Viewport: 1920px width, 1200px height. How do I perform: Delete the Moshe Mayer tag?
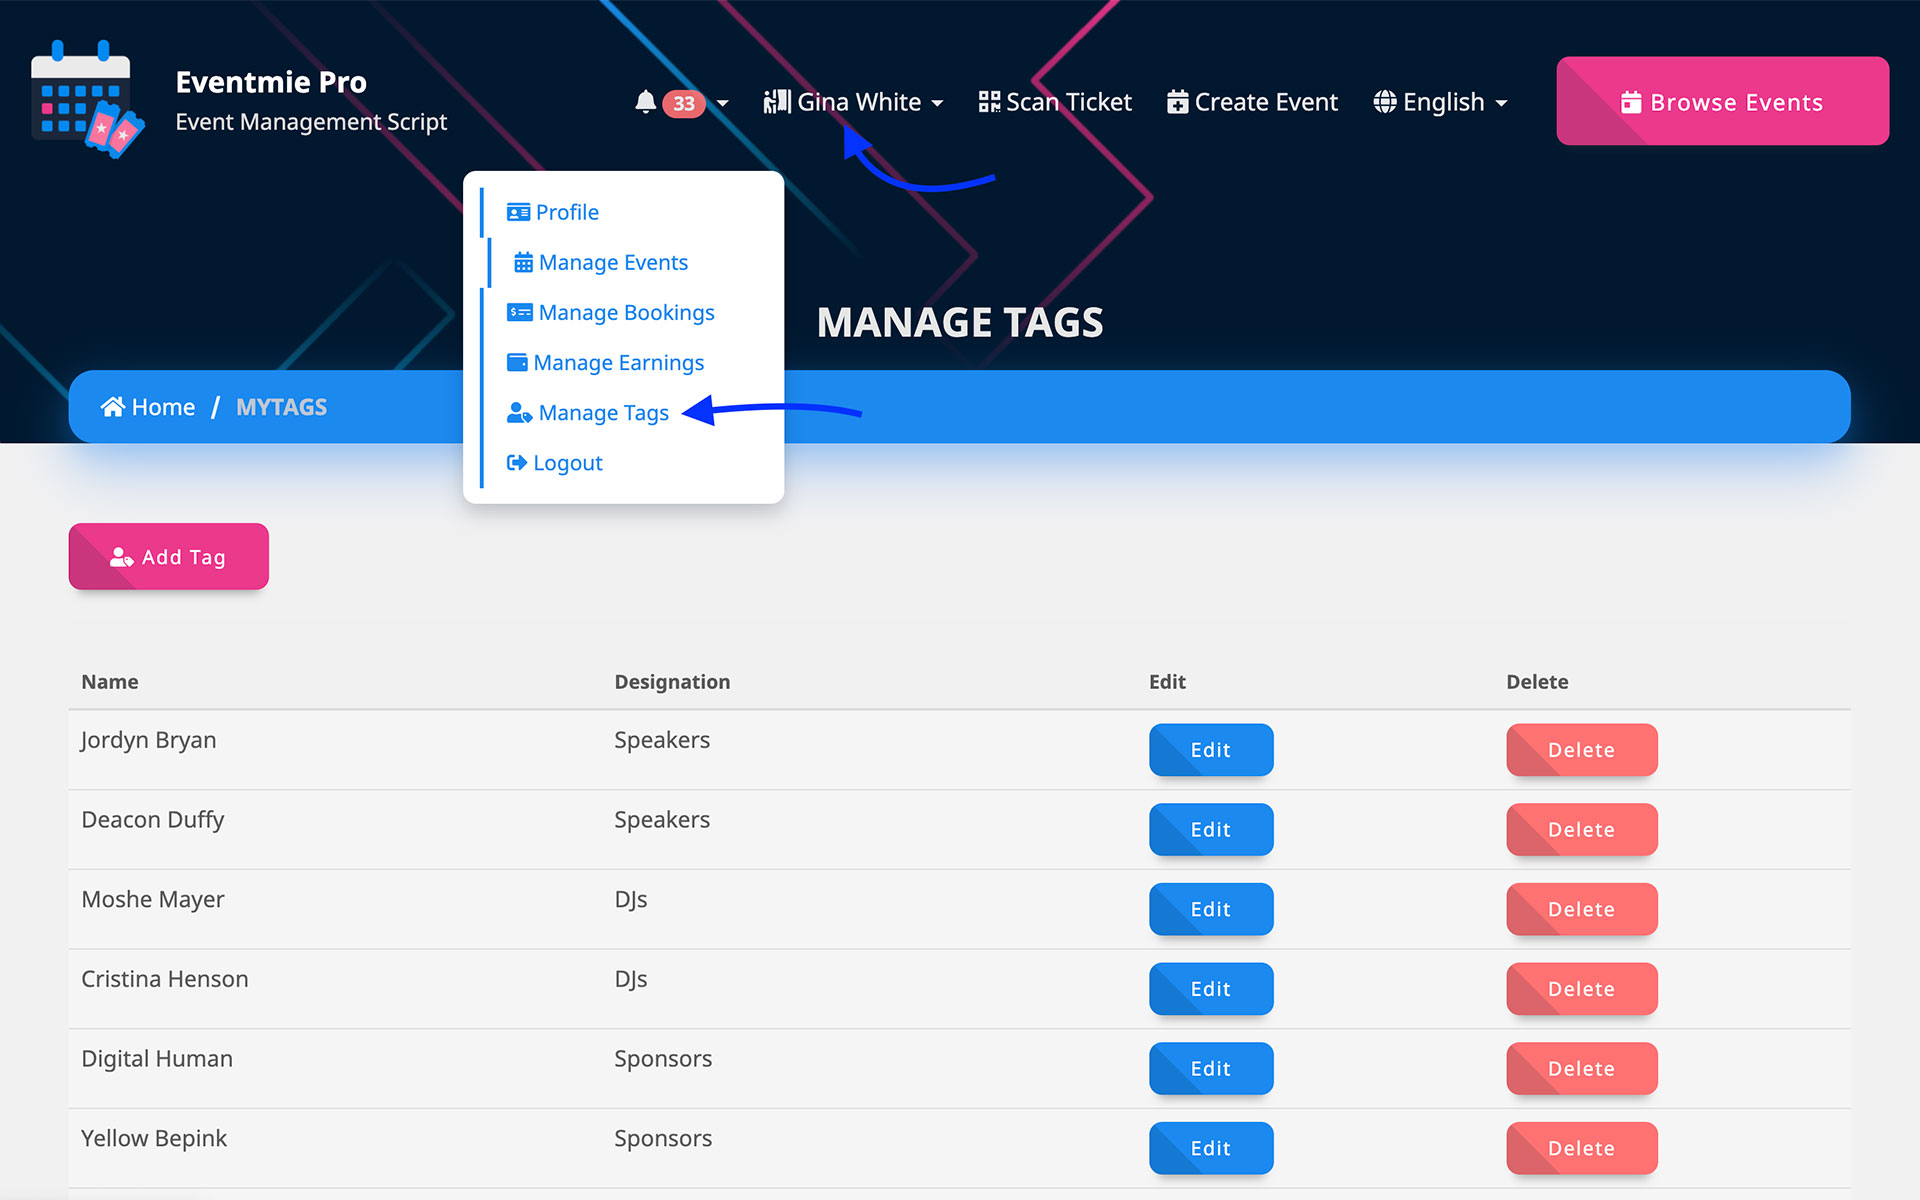1581,909
